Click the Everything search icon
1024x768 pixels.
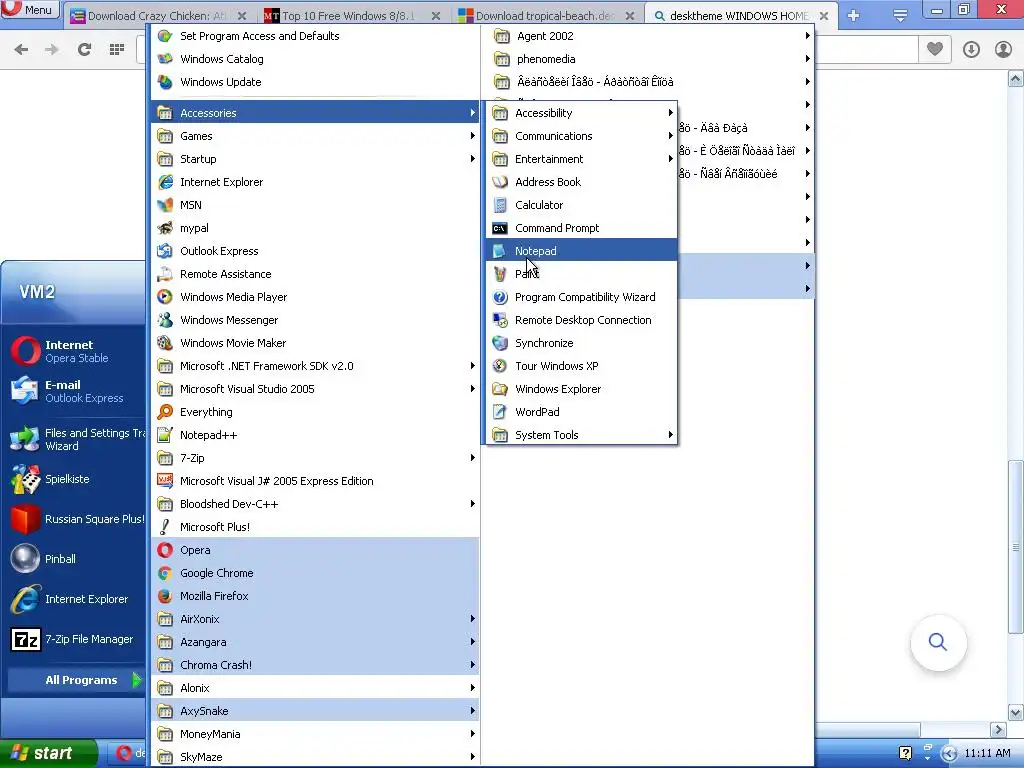tap(165, 412)
